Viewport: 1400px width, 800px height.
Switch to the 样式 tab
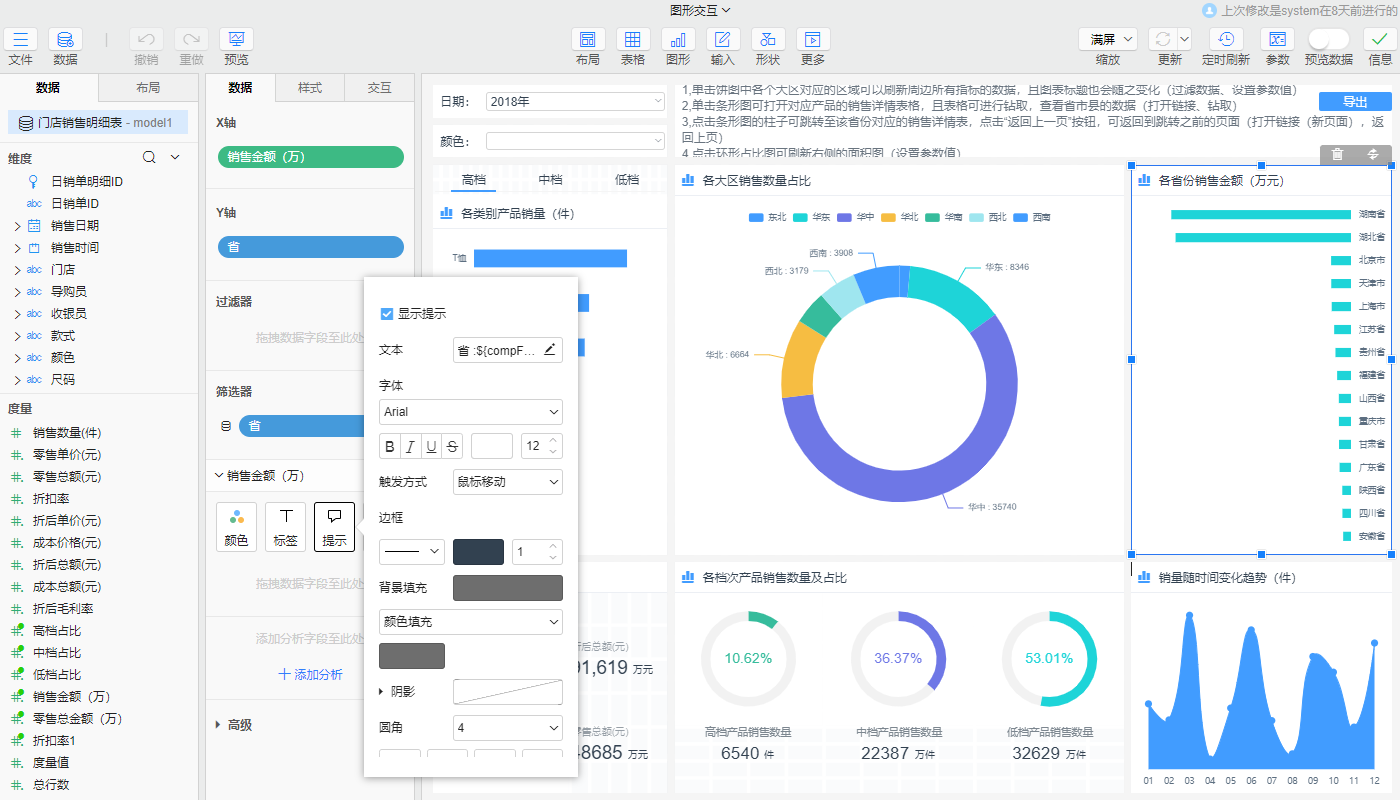coord(310,87)
